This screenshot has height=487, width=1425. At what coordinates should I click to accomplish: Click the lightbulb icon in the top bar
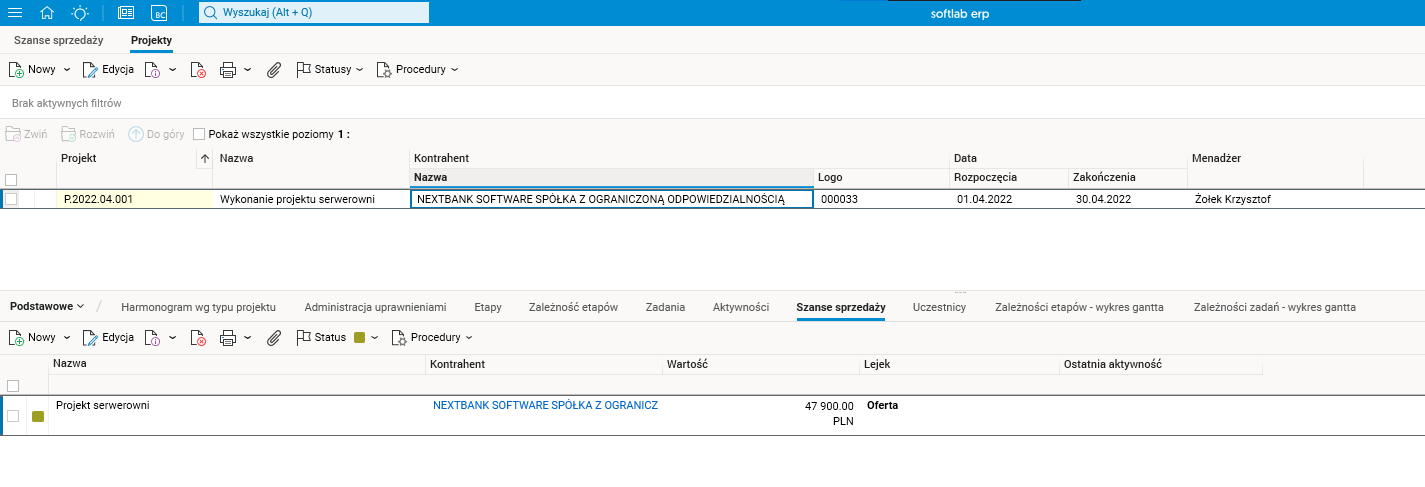click(x=80, y=13)
